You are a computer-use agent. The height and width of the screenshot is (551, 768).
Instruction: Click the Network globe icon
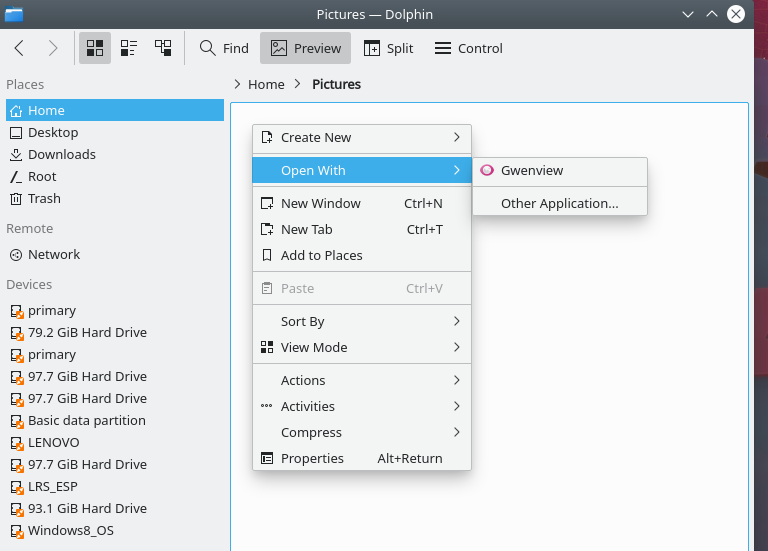tap(16, 255)
